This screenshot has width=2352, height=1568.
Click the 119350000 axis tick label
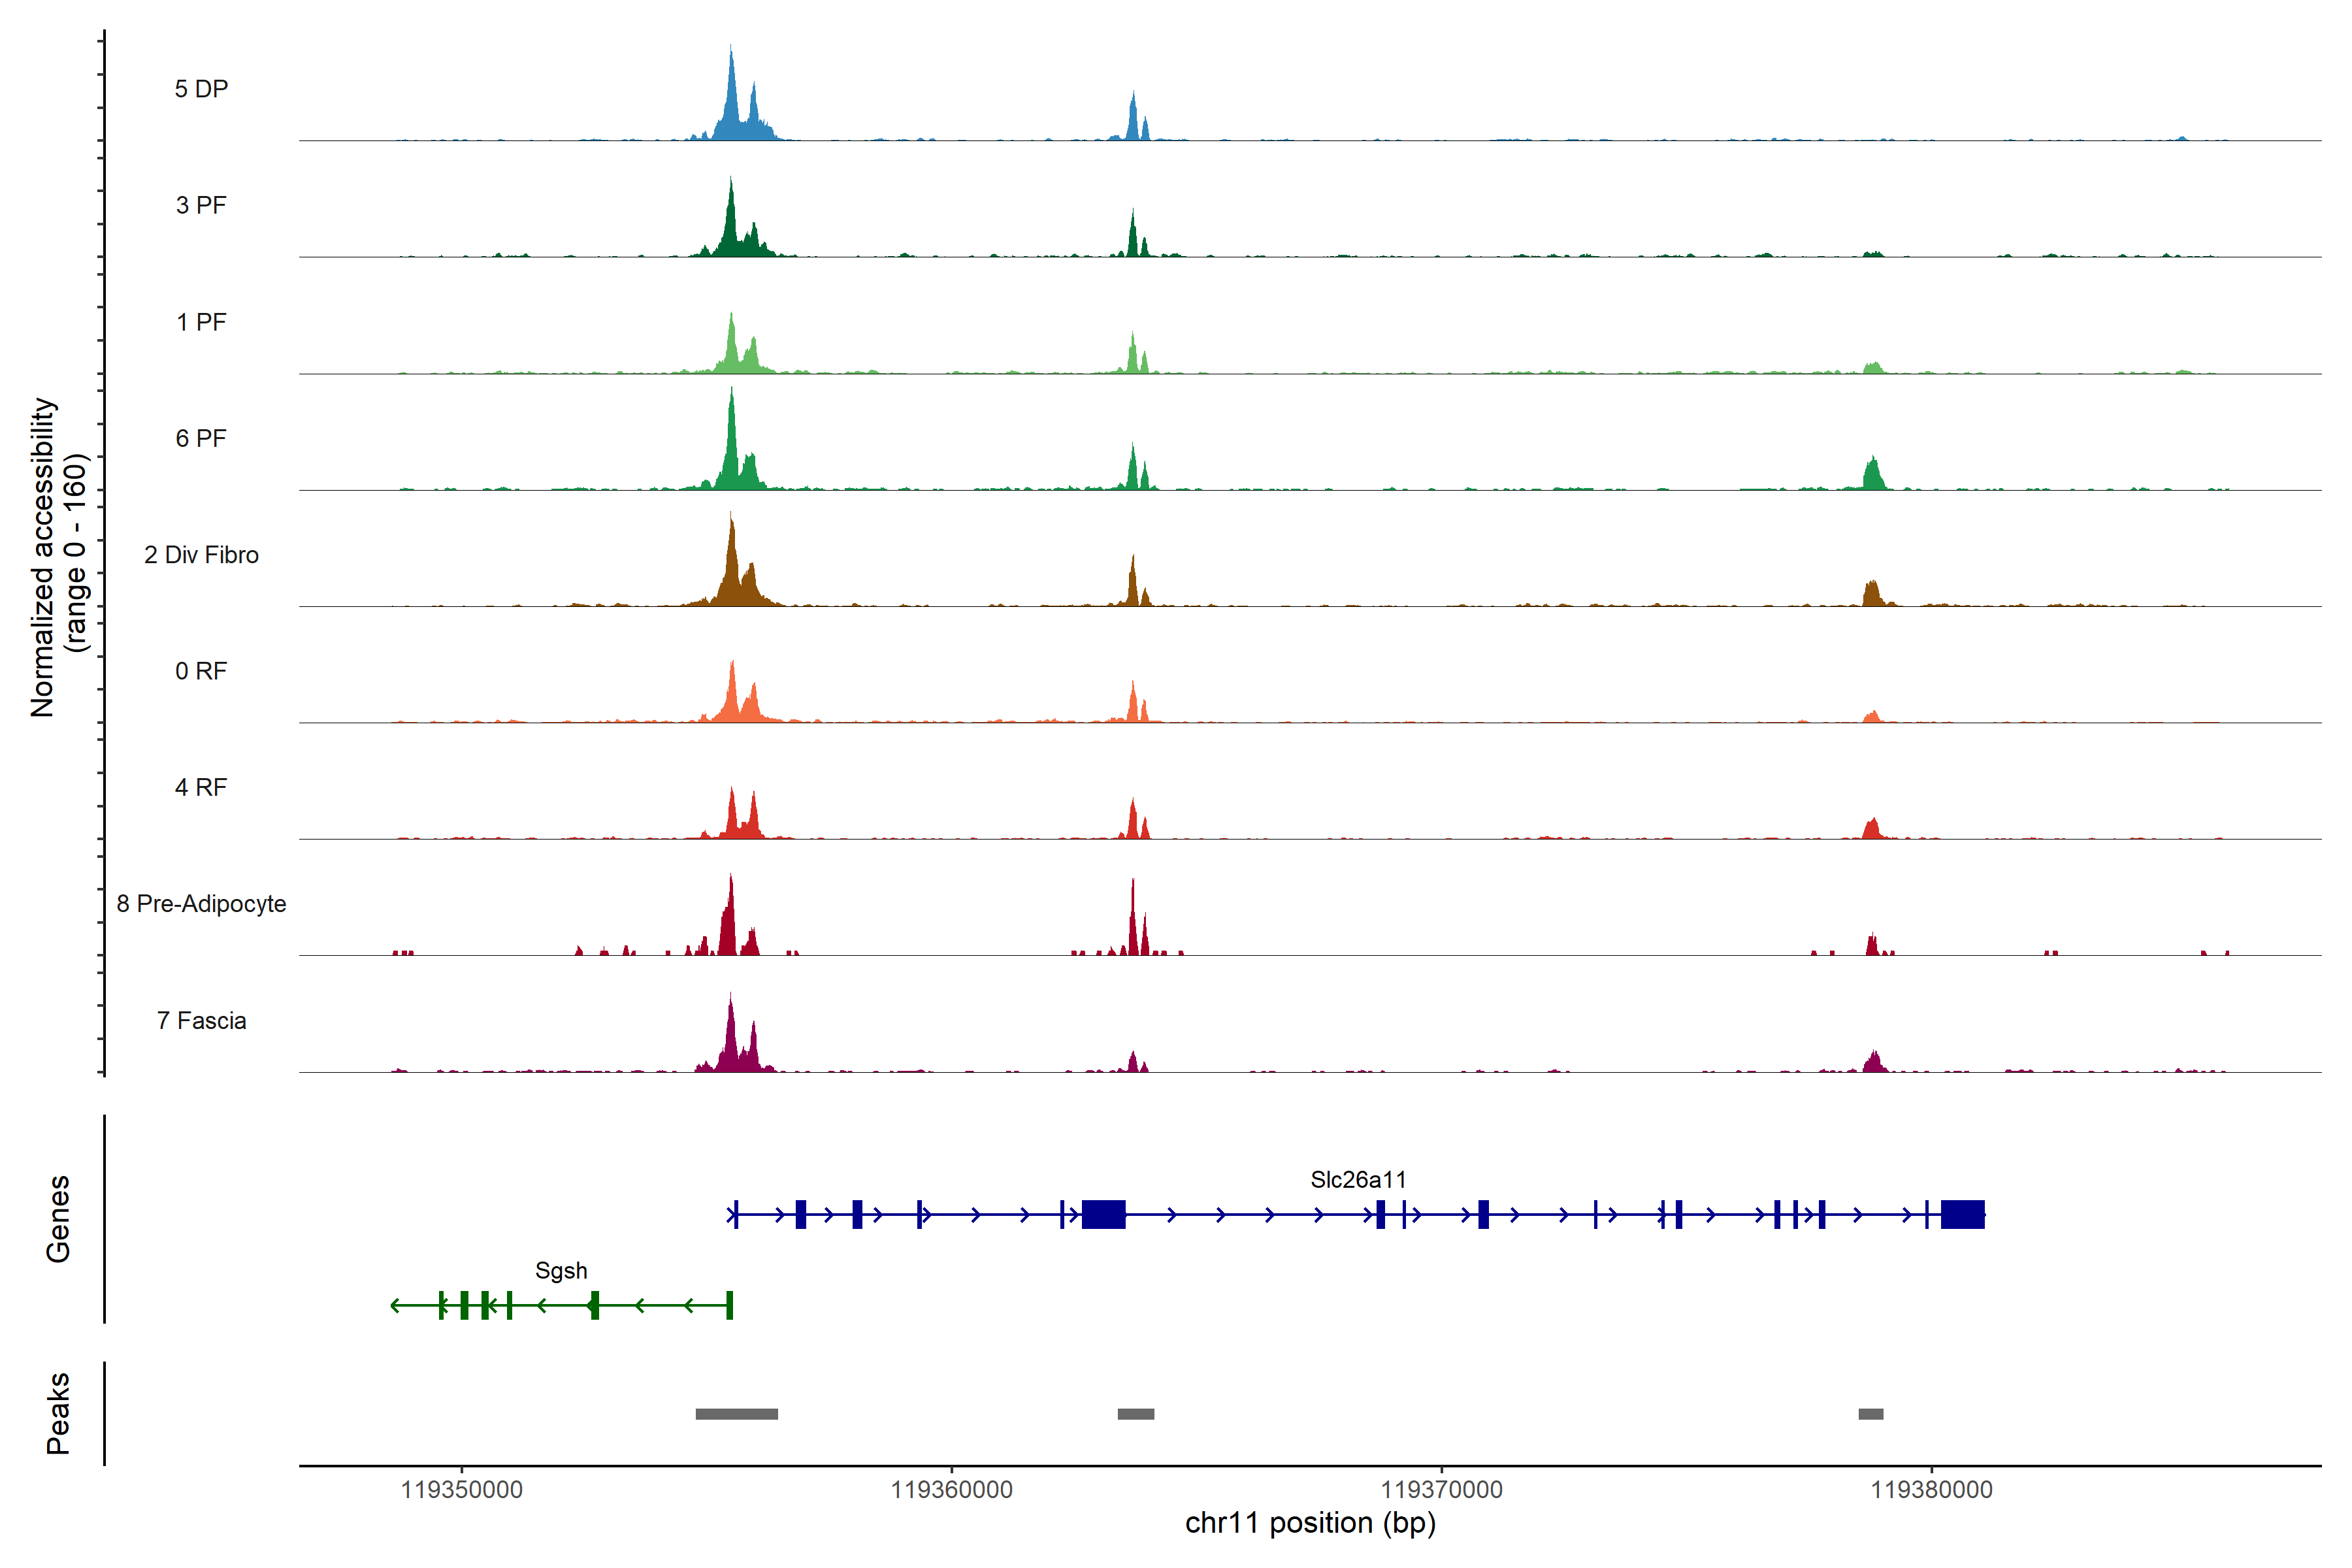[461, 1489]
